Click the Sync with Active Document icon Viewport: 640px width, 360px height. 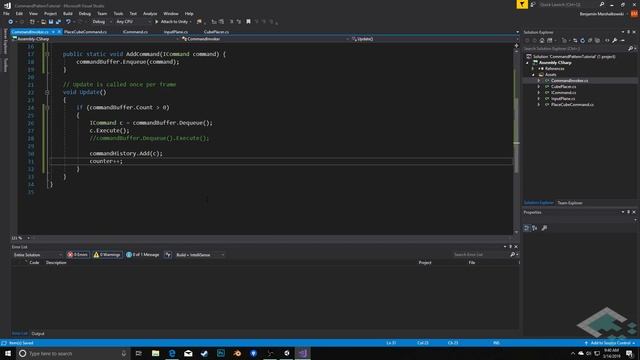click(x=575, y=40)
